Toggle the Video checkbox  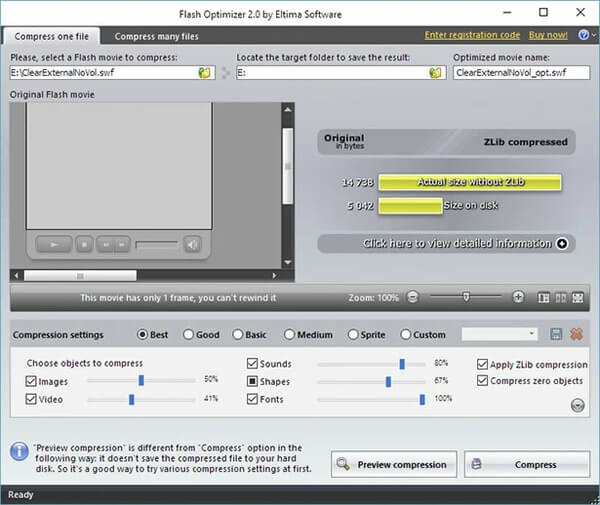pos(31,399)
